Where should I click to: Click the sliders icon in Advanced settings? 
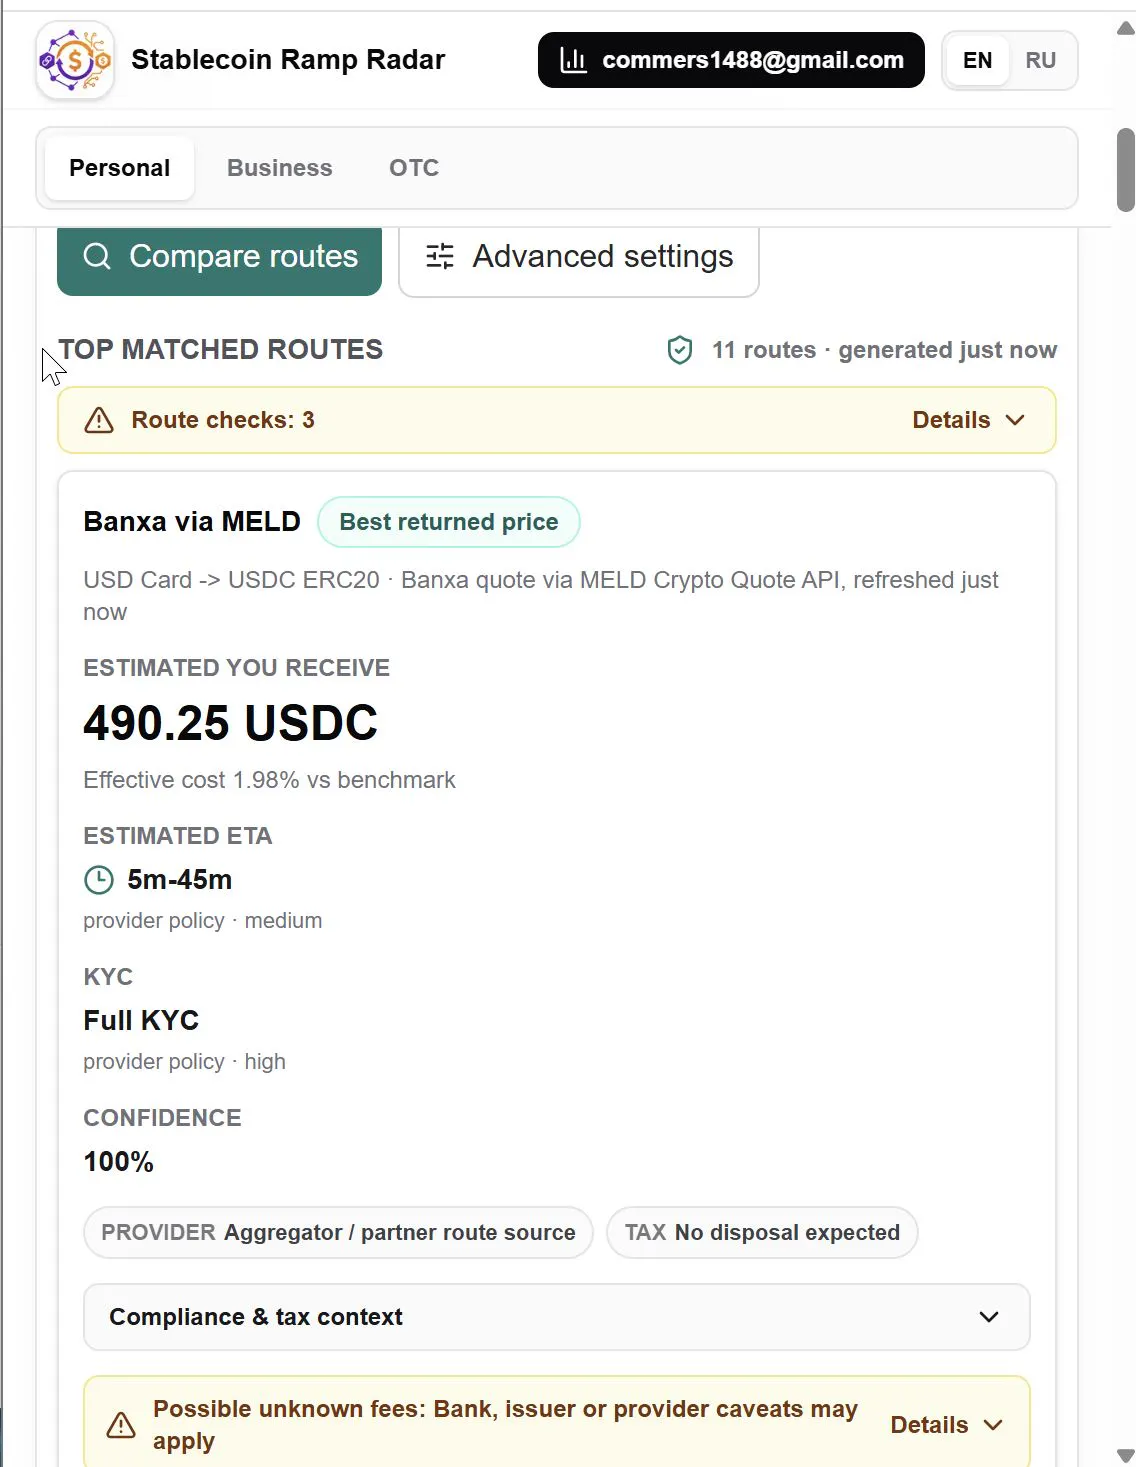(440, 257)
